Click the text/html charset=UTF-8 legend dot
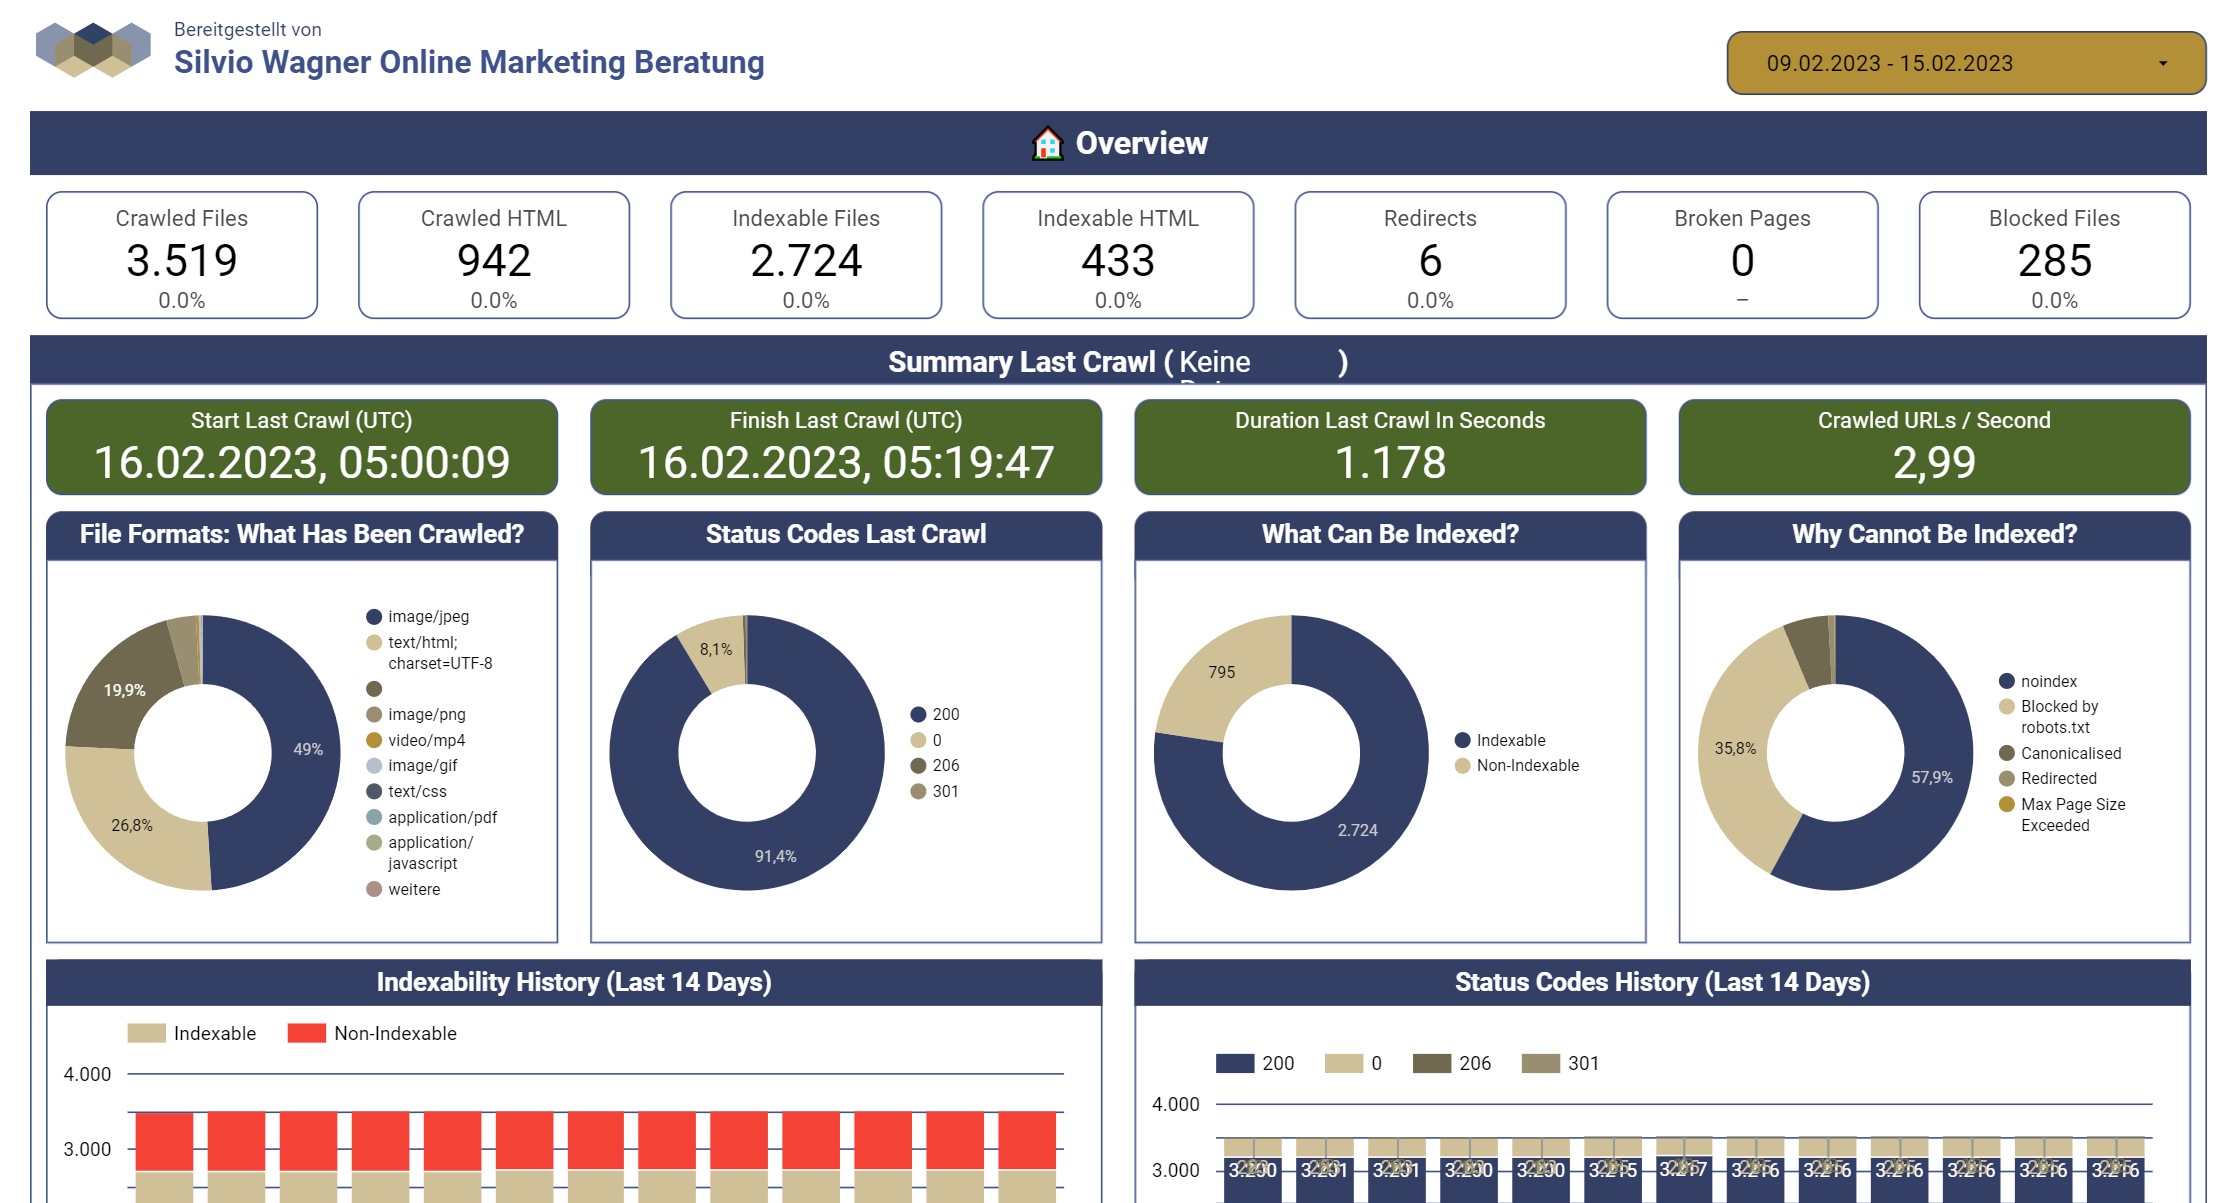The image size is (2238, 1203). point(374,642)
